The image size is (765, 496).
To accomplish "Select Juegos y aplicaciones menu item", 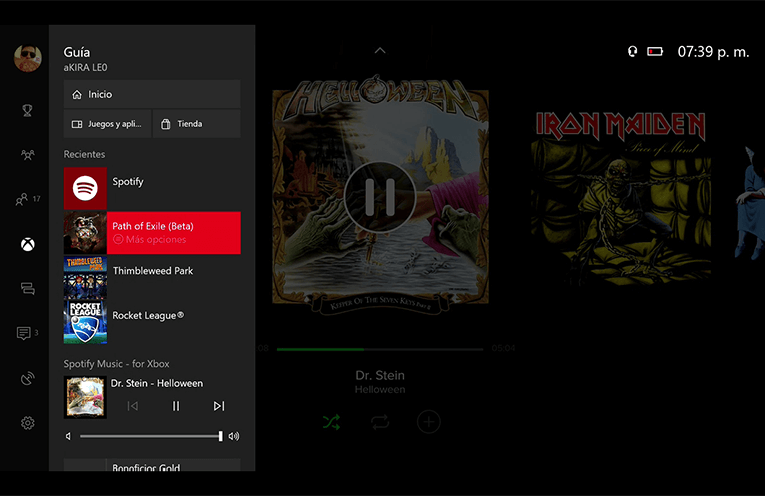I will point(107,124).
